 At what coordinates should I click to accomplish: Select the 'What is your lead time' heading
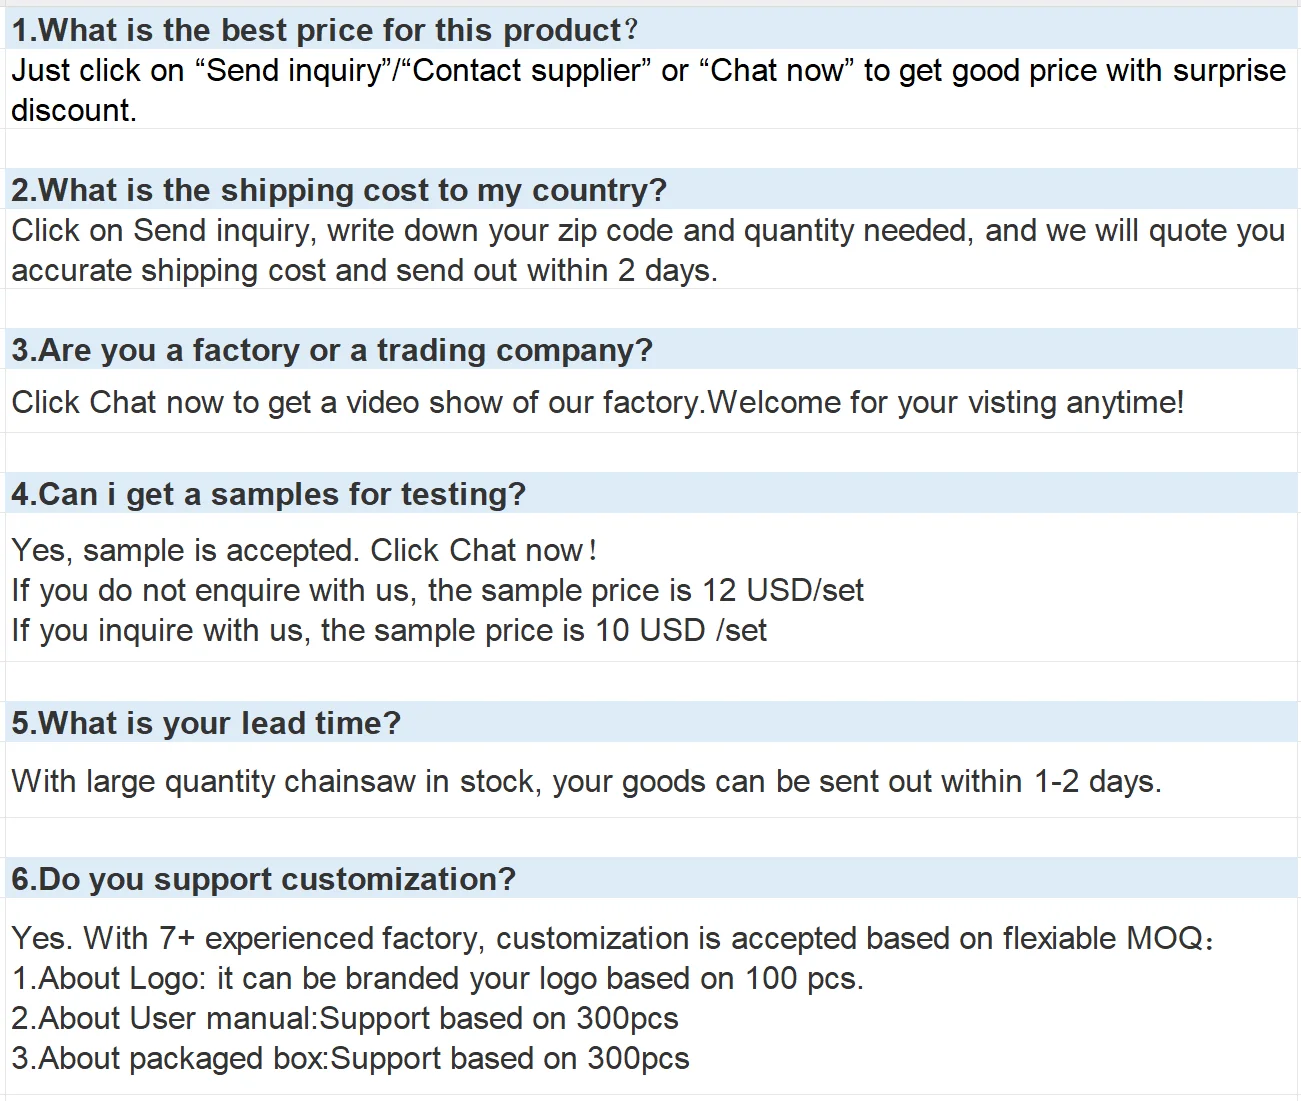pos(206,723)
